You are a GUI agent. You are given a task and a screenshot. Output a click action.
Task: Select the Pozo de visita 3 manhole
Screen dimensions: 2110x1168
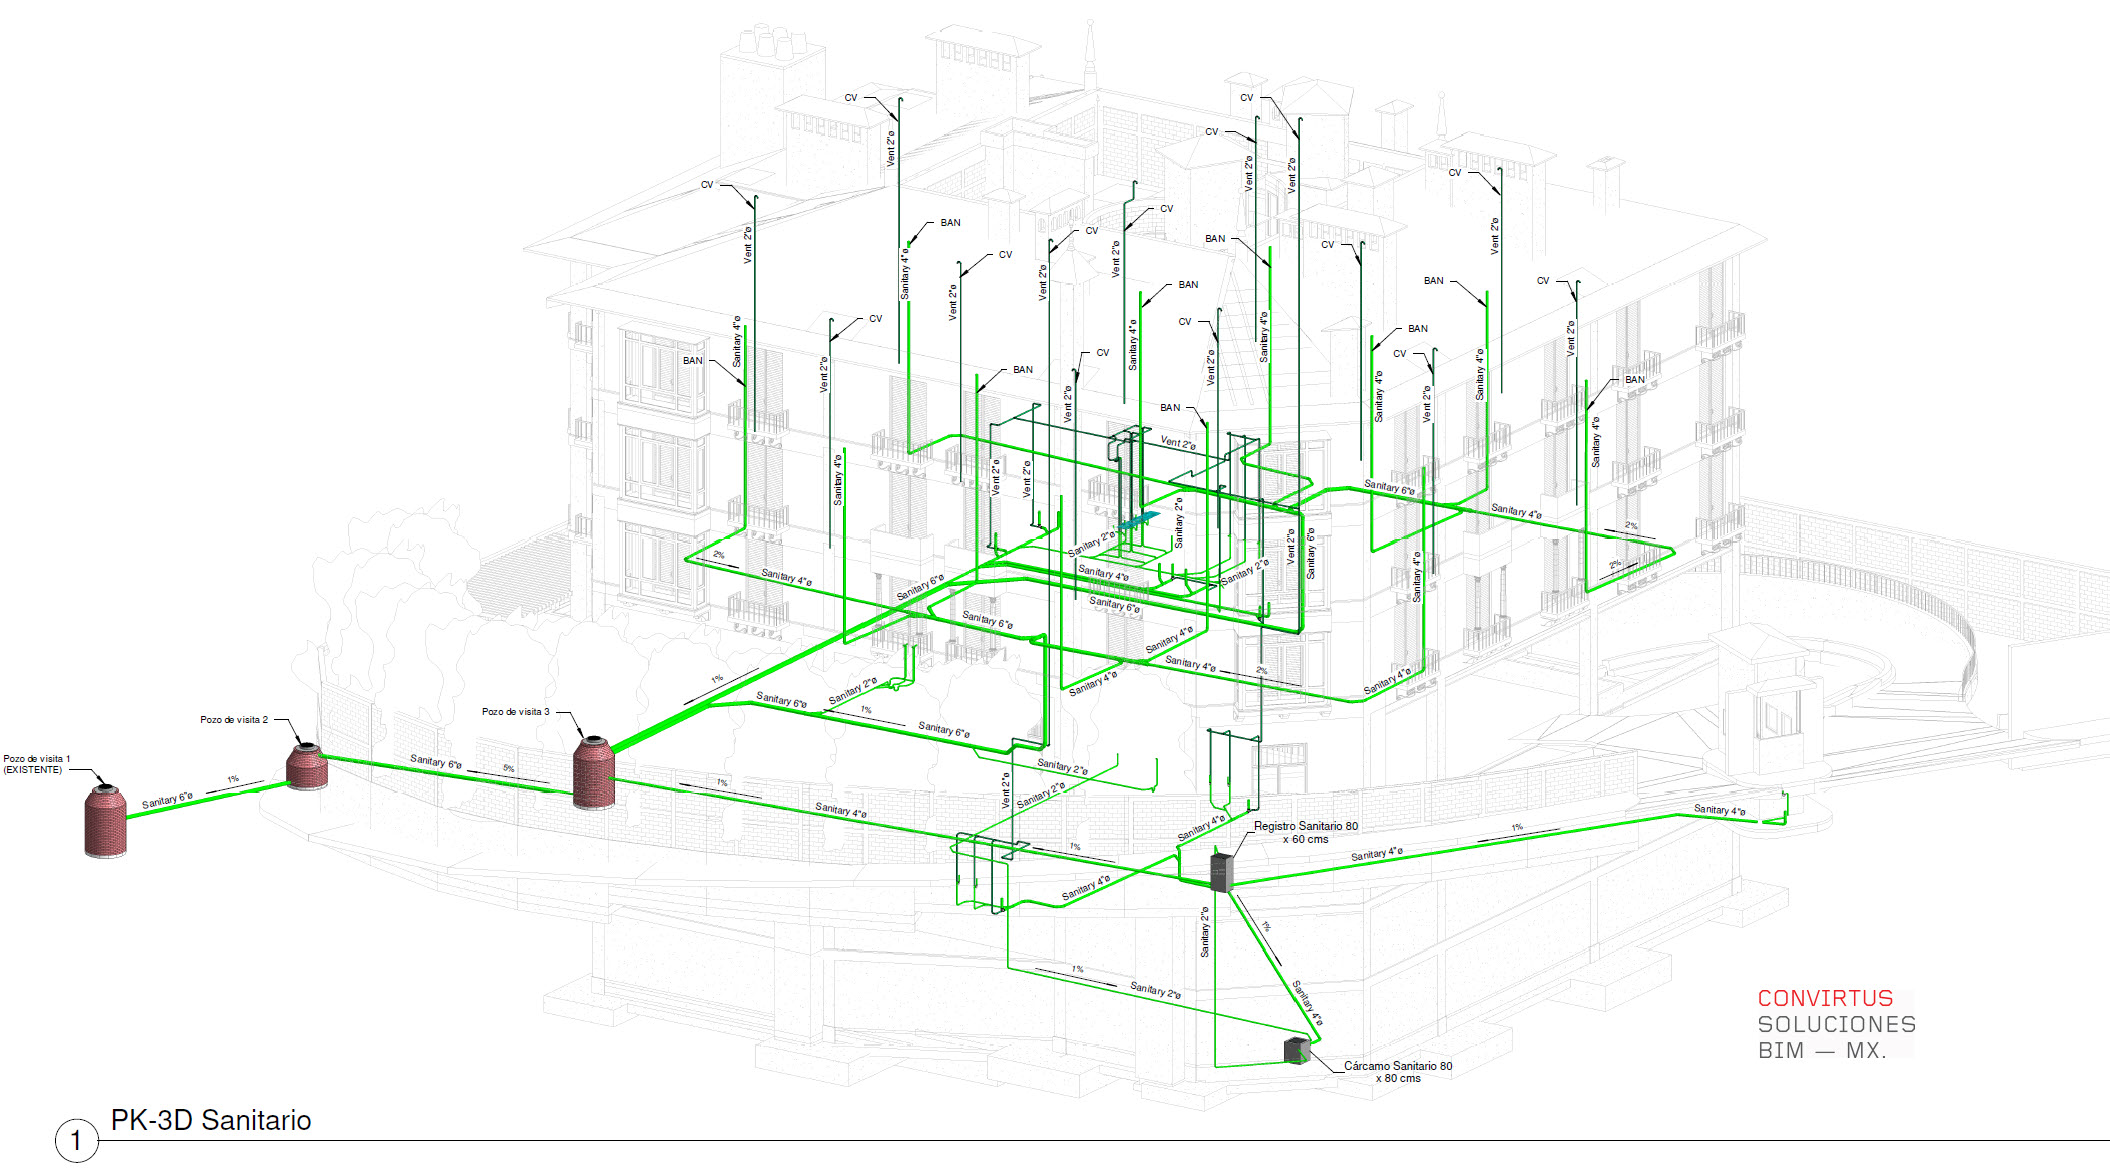click(x=594, y=772)
